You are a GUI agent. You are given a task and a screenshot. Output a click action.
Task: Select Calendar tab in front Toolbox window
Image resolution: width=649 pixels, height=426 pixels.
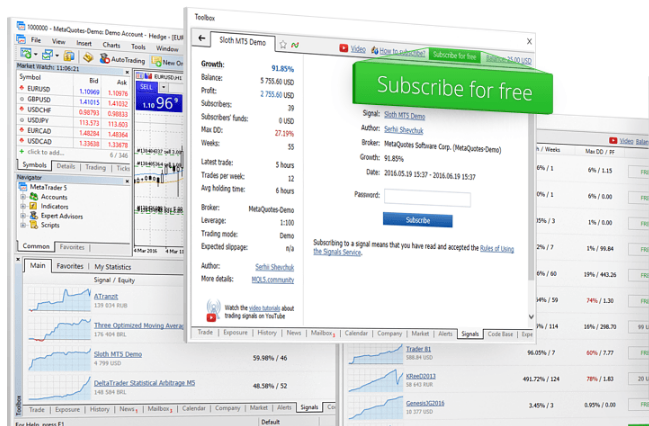(x=356, y=333)
